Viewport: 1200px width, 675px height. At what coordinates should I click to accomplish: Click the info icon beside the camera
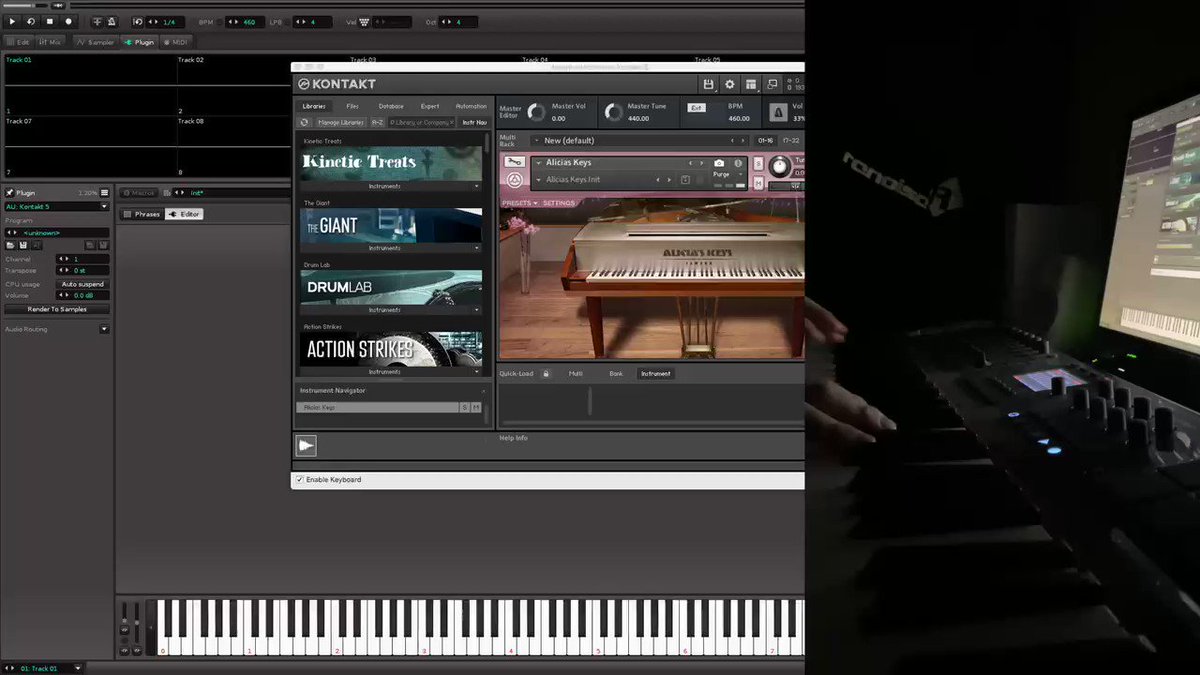pos(738,163)
